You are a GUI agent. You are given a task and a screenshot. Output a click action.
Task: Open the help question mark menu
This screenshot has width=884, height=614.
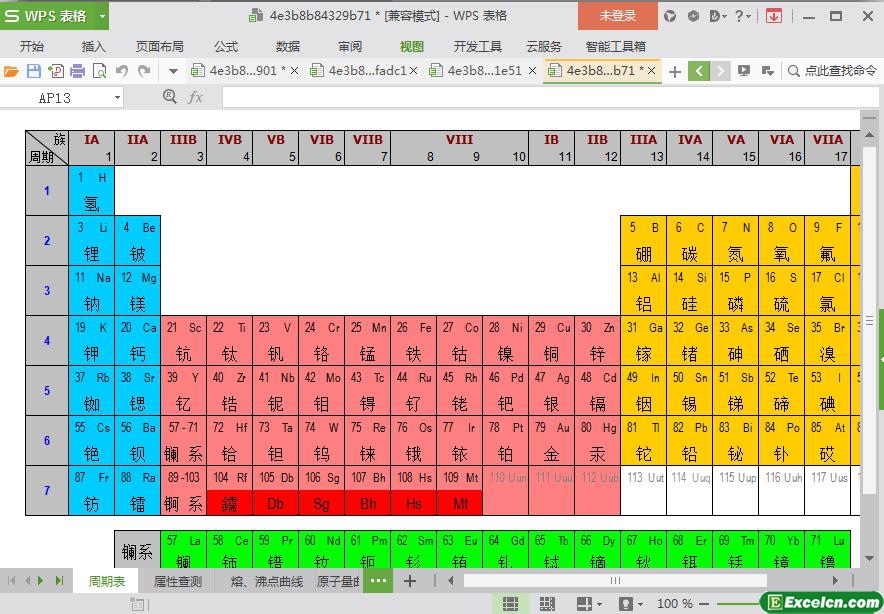click(x=742, y=16)
